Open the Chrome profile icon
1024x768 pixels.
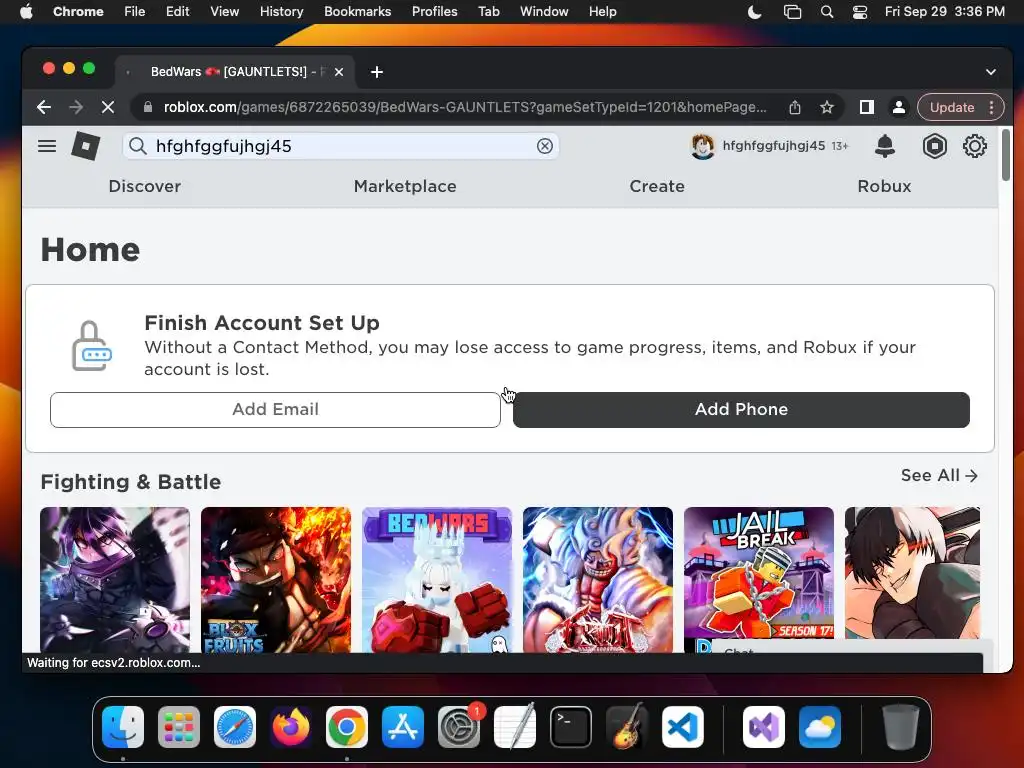point(899,107)
